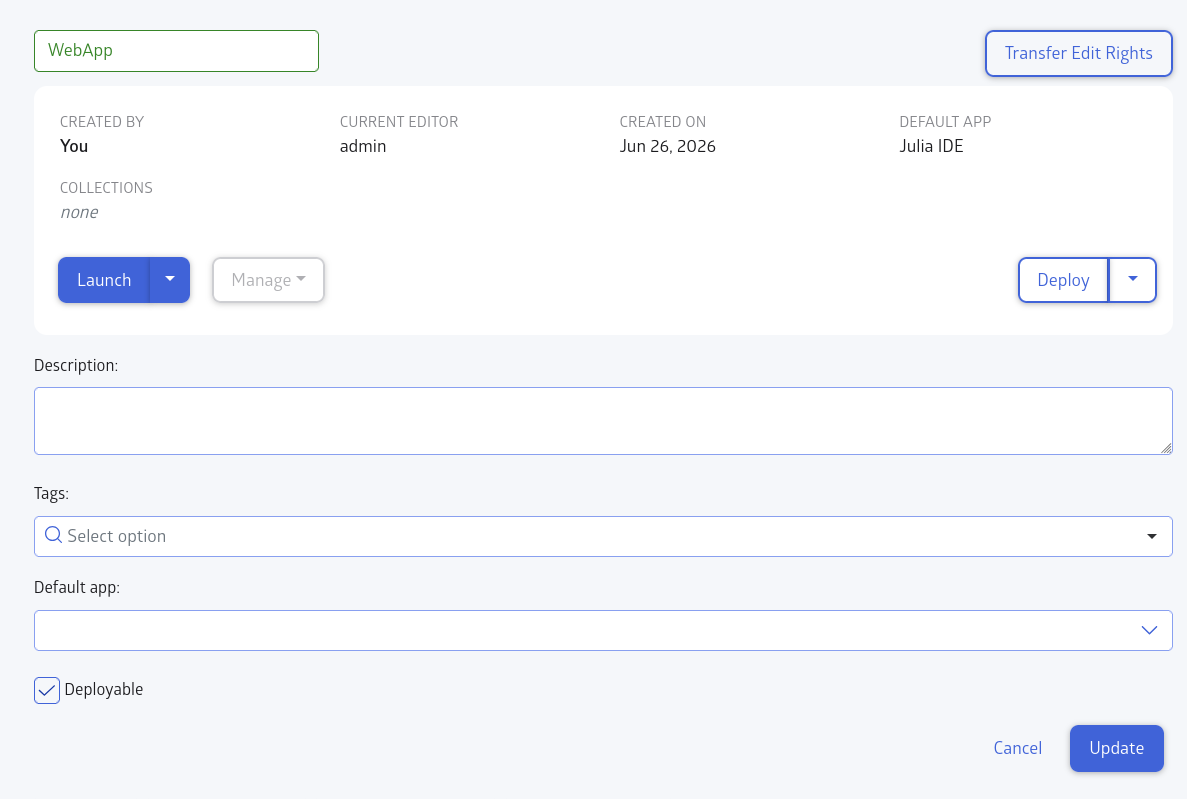The height and width of the screenshot is (799, 1187).
Task: Click the 'none' collections value
Action: coord(79,213)
